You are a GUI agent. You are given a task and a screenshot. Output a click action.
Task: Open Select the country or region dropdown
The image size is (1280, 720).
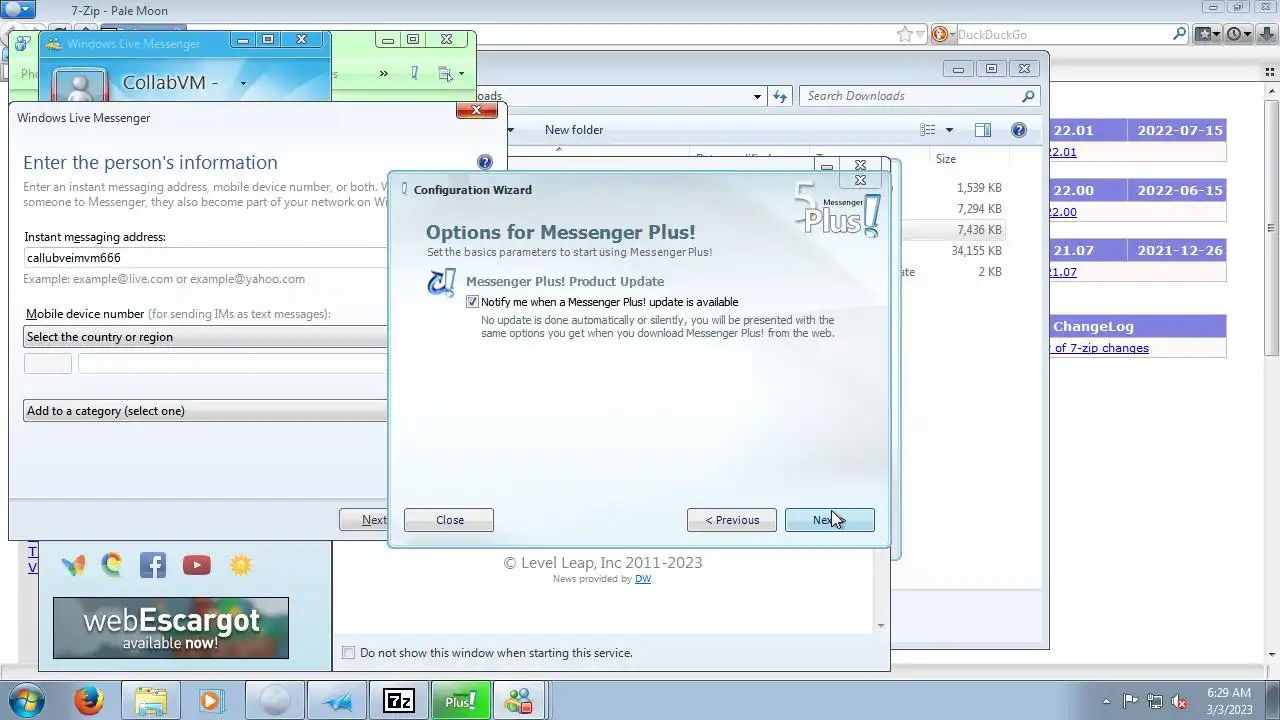(206, 337)
